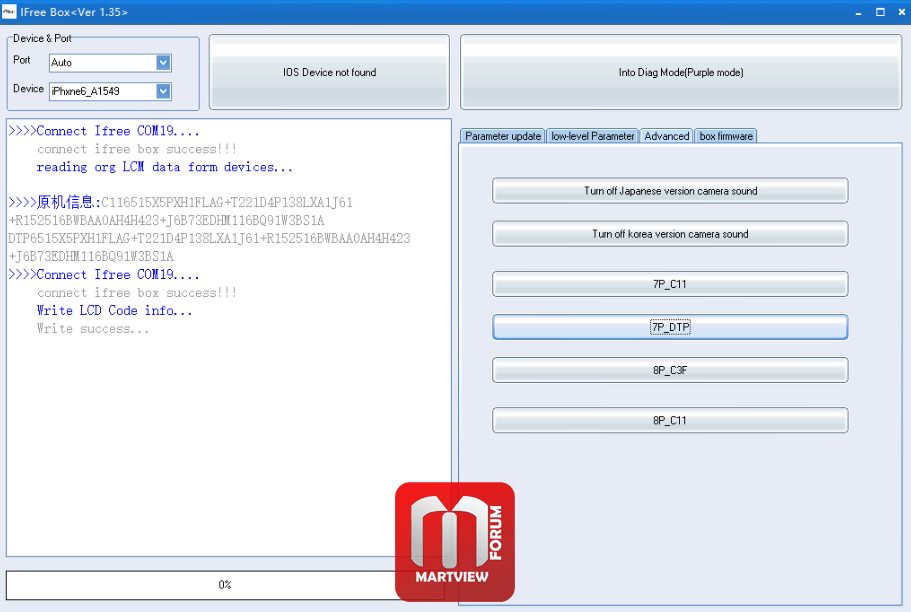Viewport: 911px width, 612px height.
Task: Click the 8P_C3F button
Action: pyautogui.click(x=670, y=370)
